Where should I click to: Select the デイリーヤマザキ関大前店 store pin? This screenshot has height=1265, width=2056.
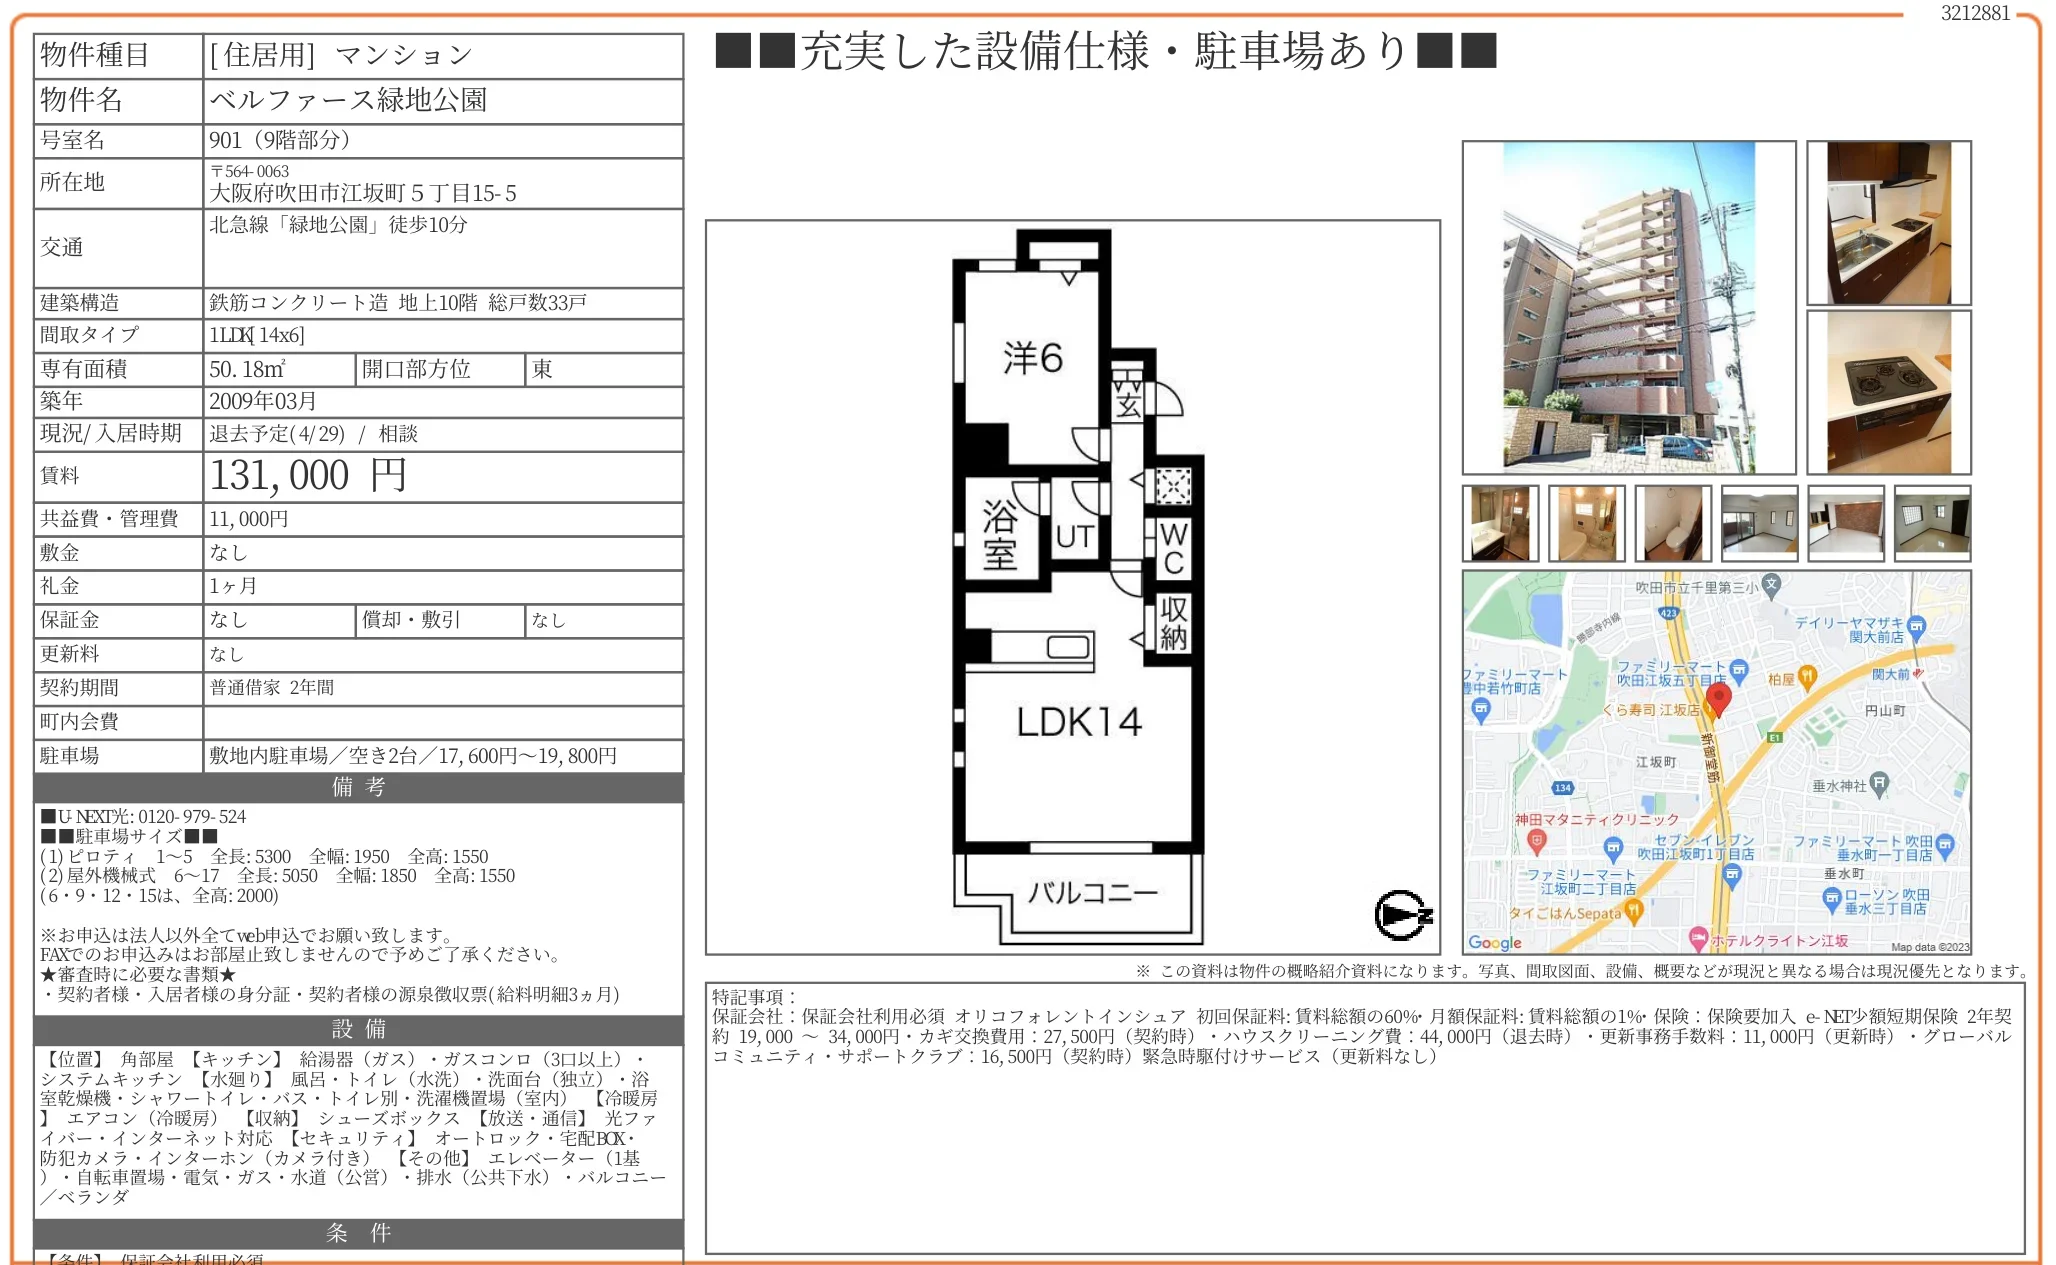[x=1916, y=627]
